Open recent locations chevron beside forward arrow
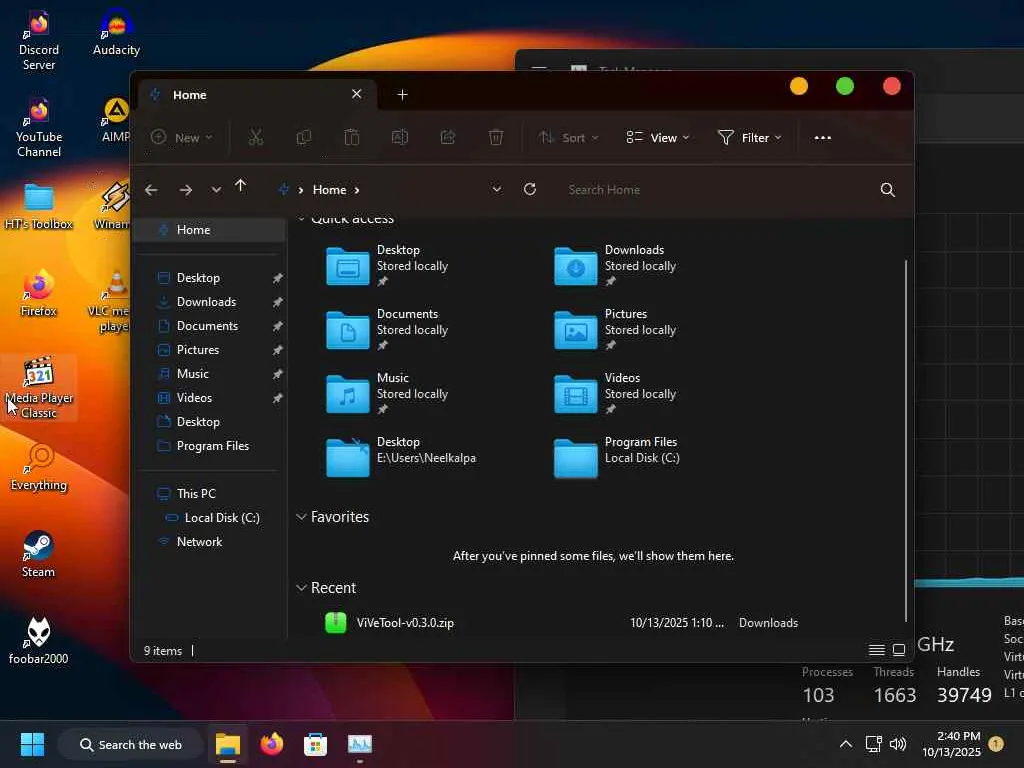 pyautogui.click(x=216, y=190)
